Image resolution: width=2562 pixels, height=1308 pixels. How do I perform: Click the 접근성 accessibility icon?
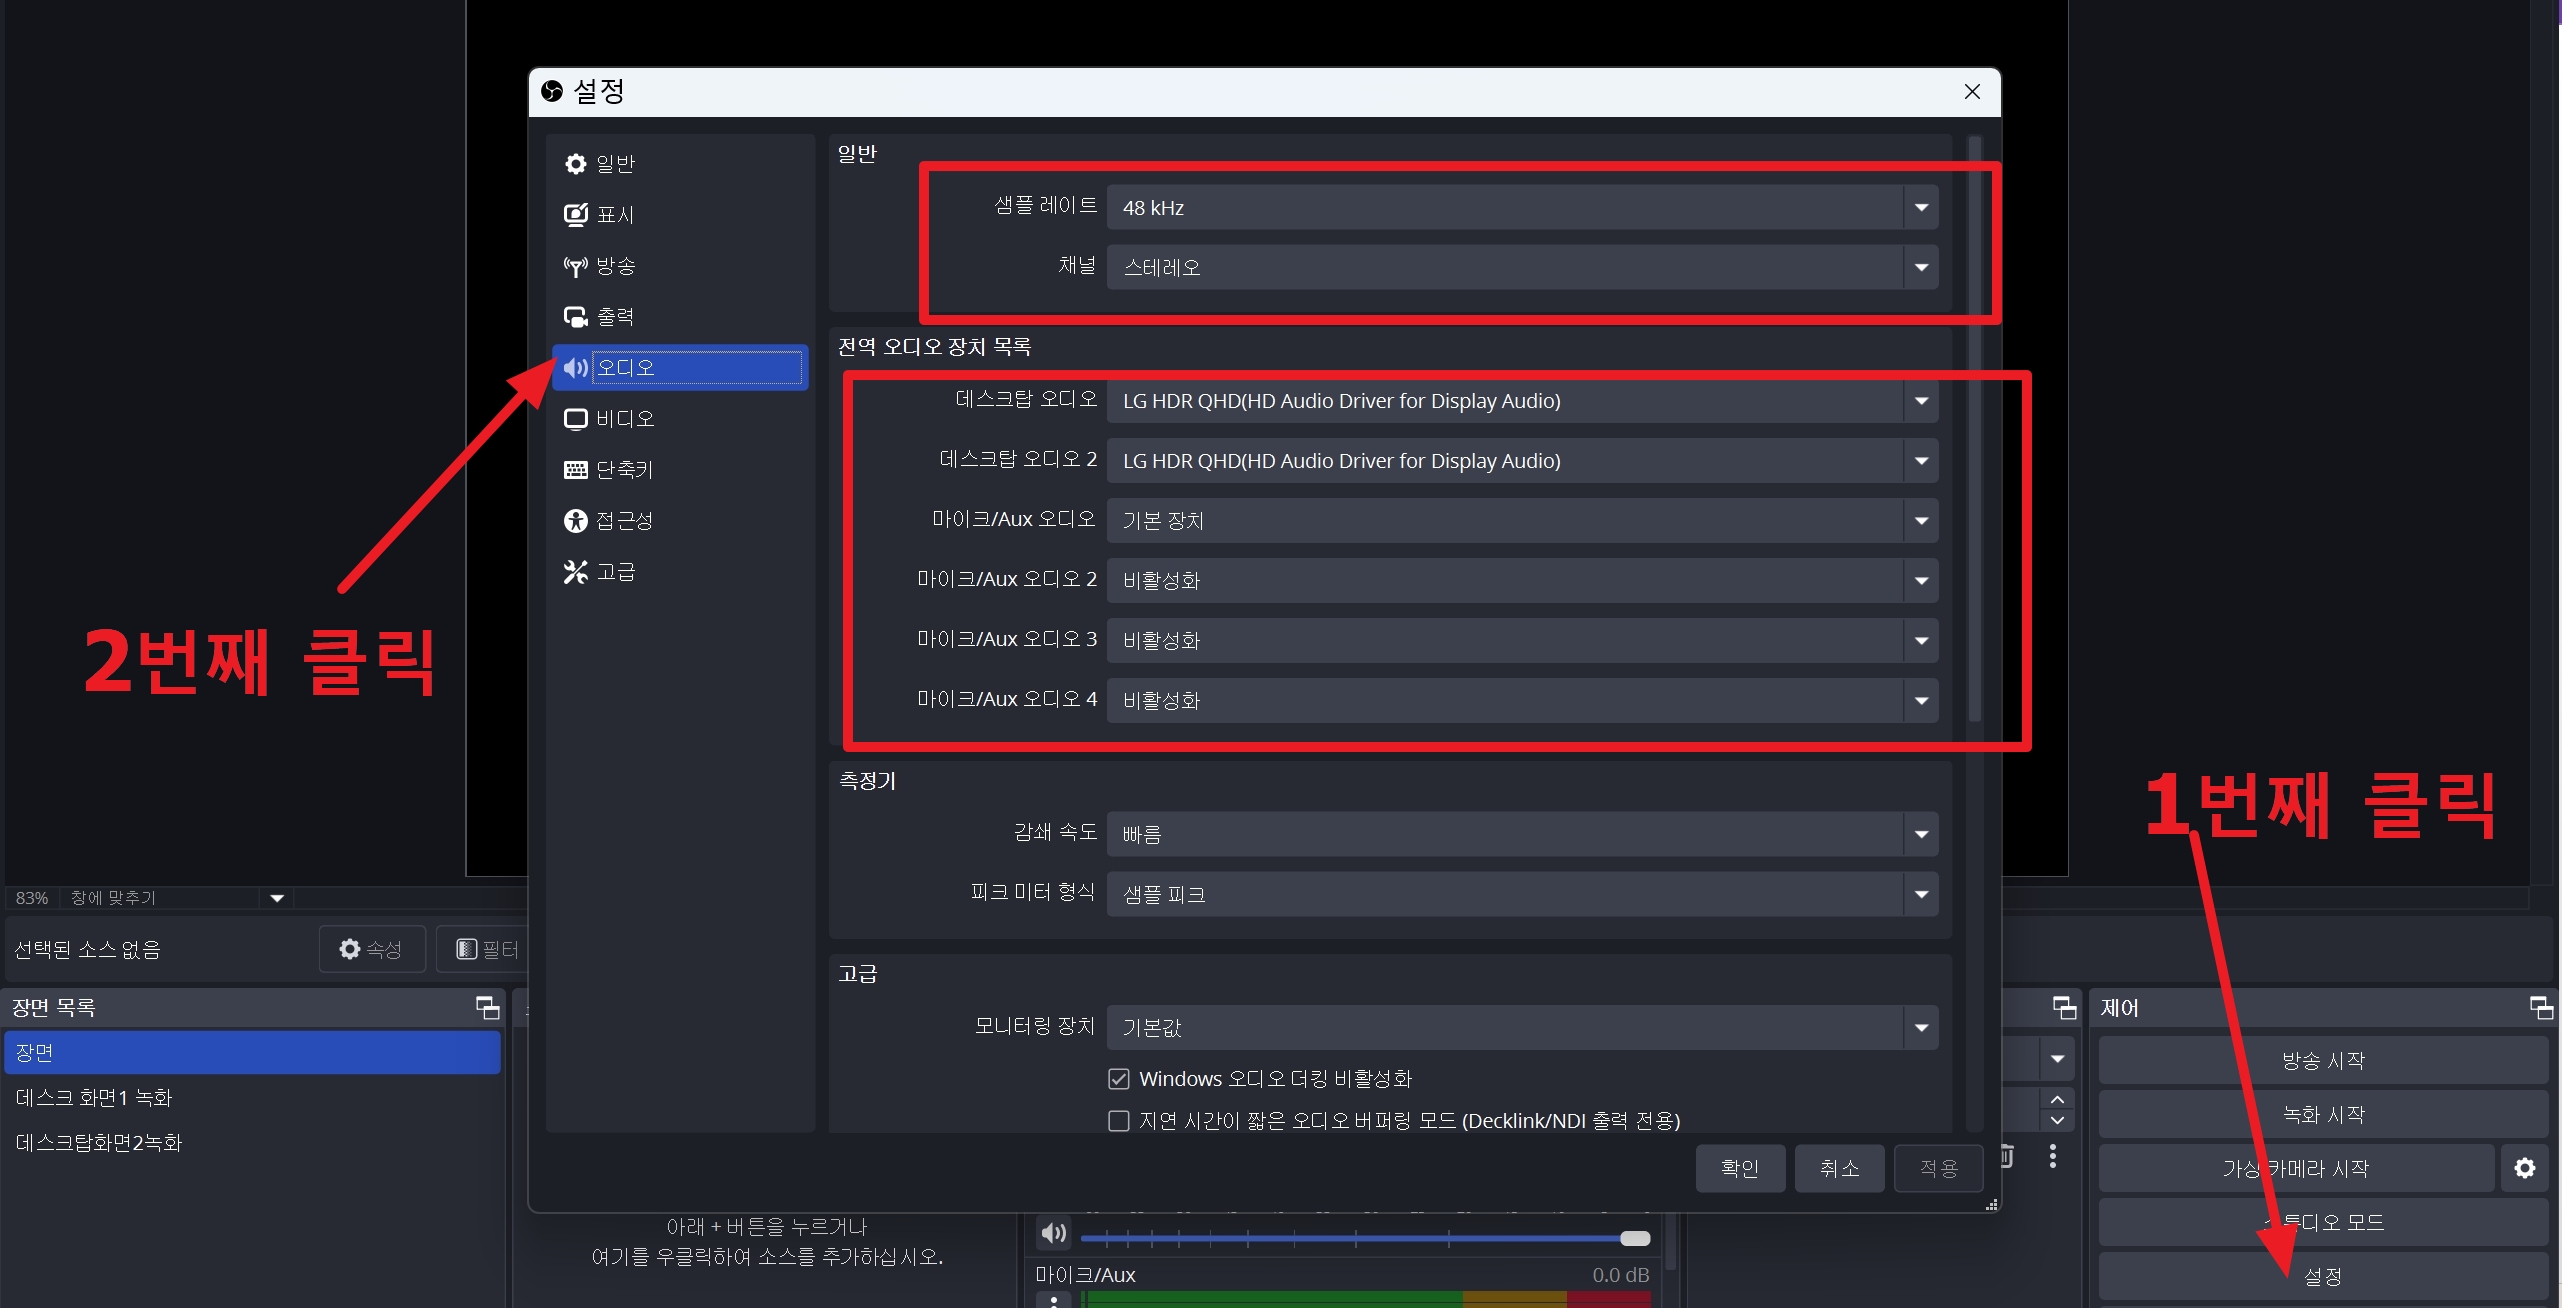coord(575,521)
